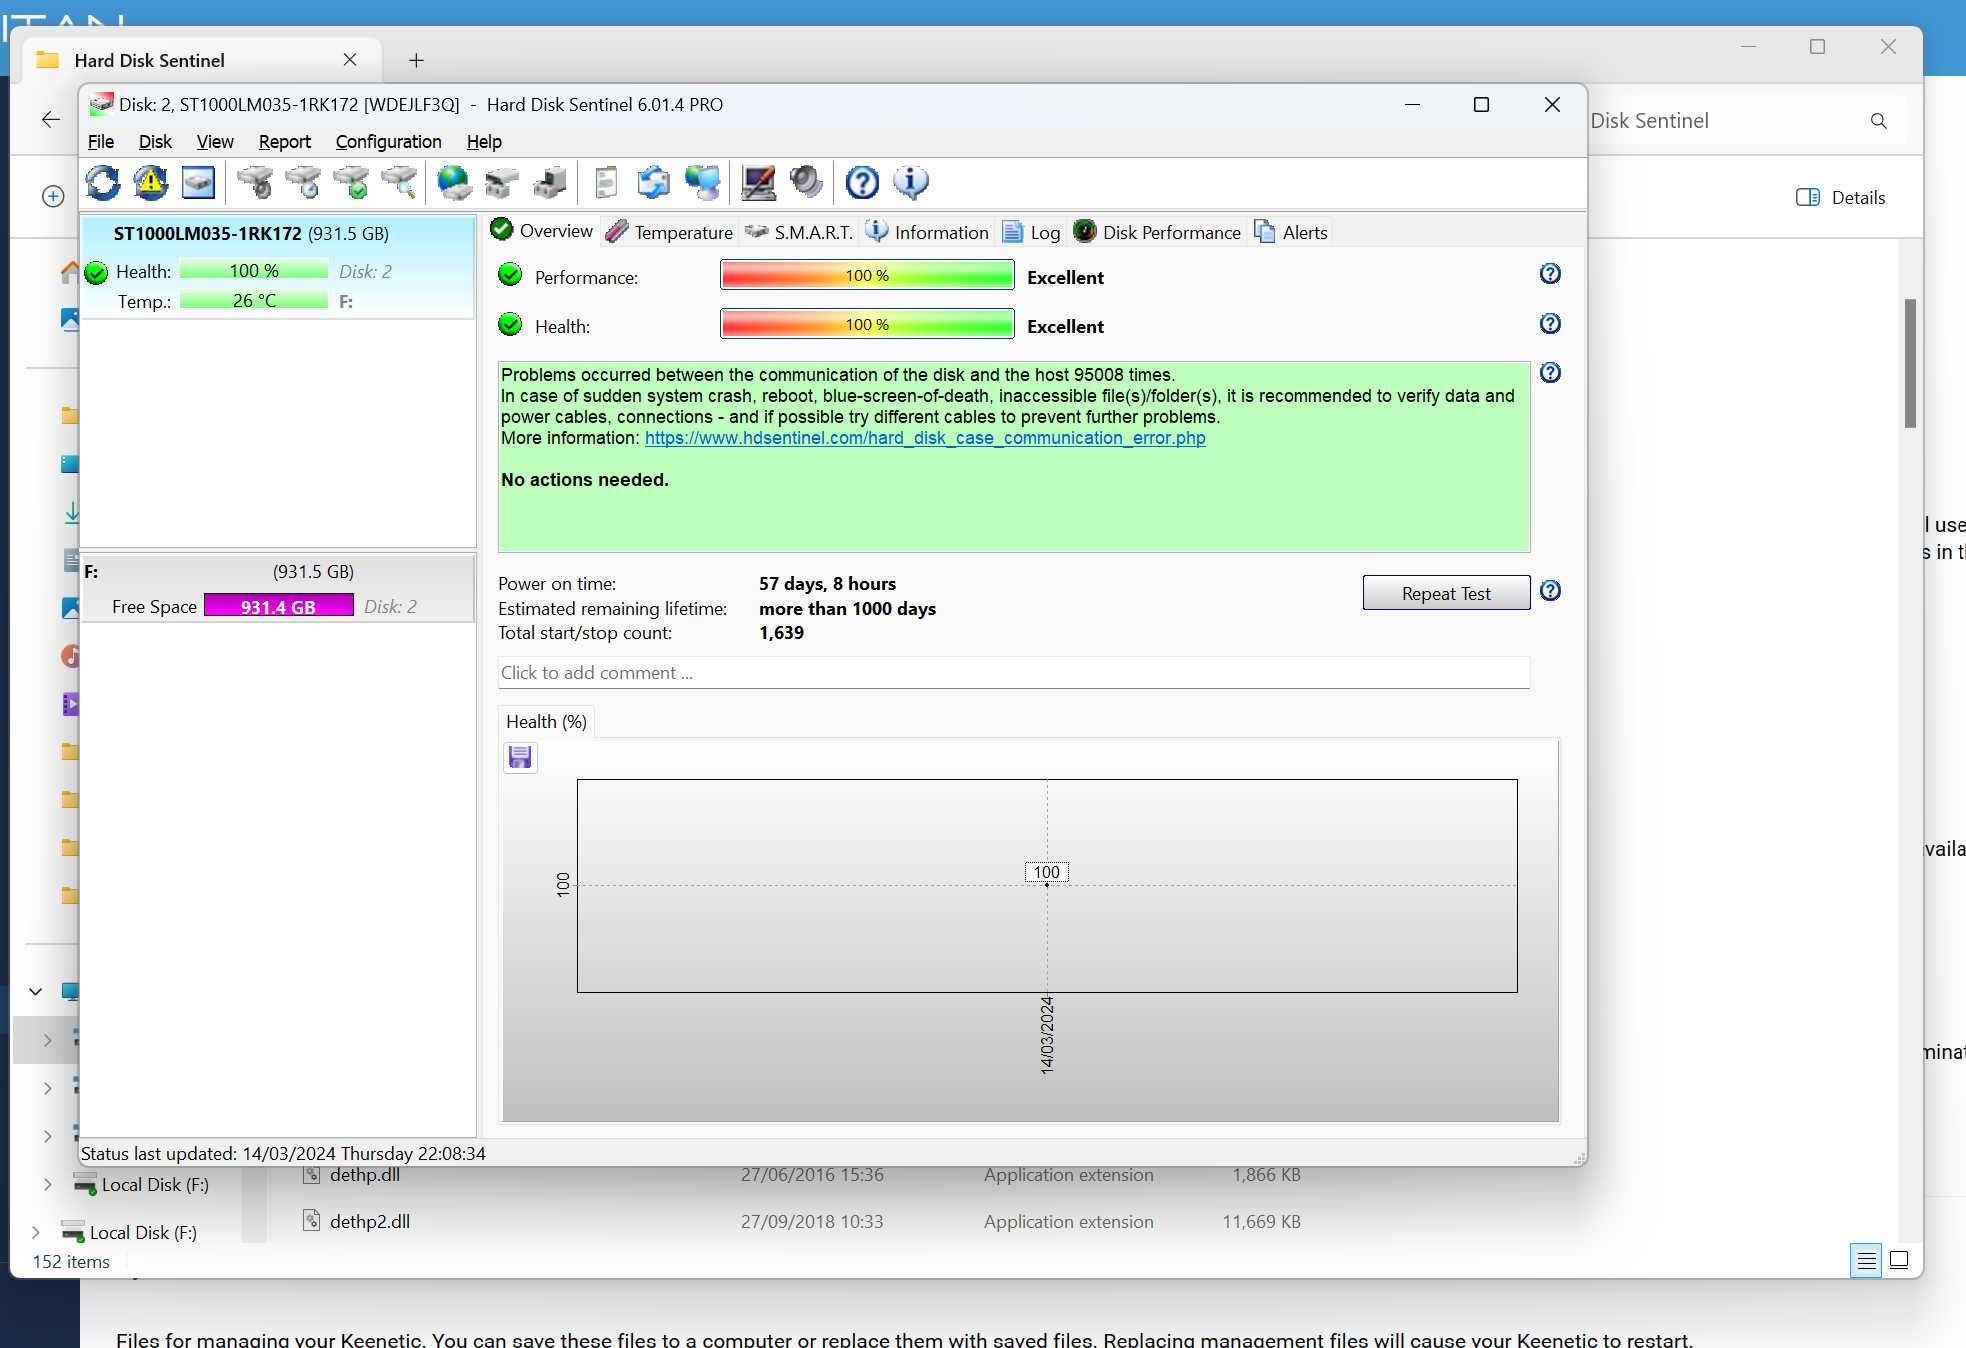
Task: Click the disk with green checkmark toolbar icon
Action: [x=351, y=182]
